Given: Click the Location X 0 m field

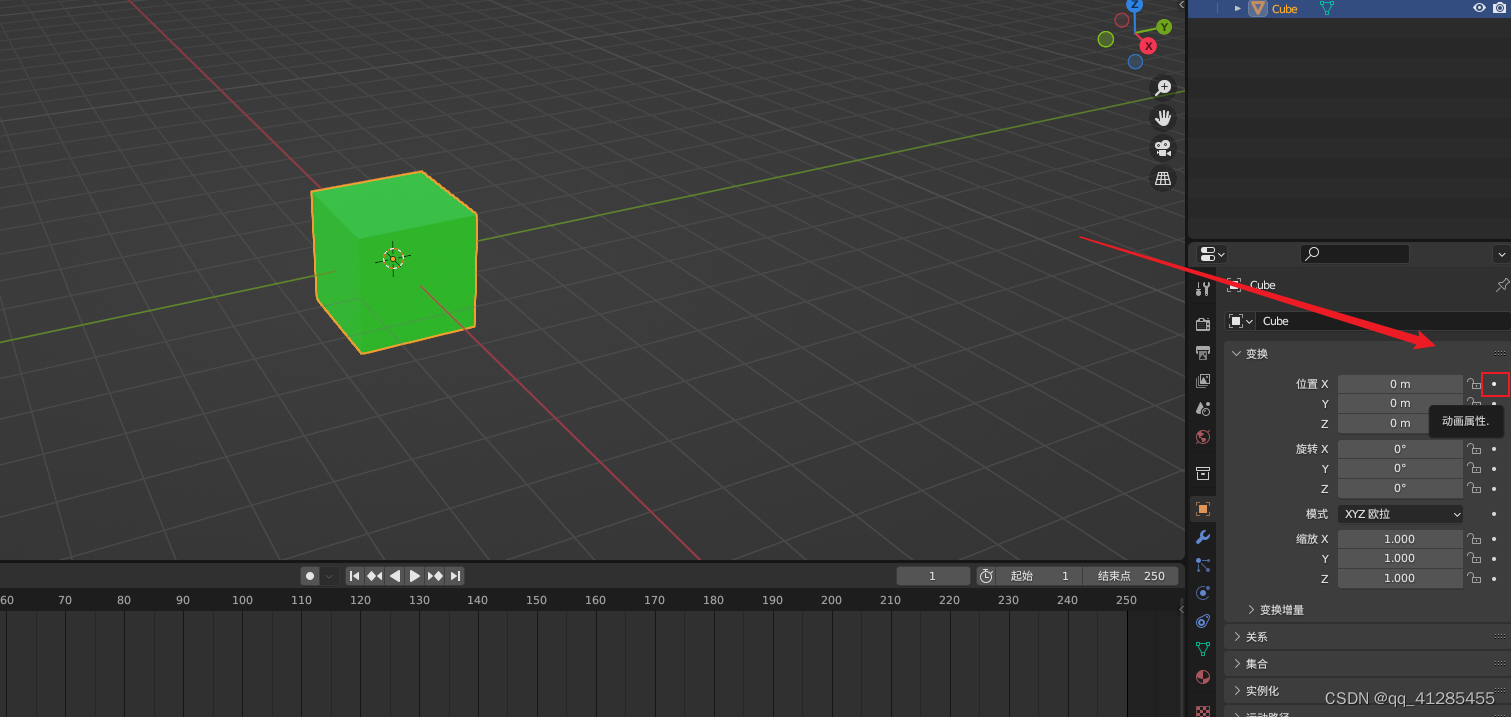Looking at the screenshot, I should [1400, 384].
